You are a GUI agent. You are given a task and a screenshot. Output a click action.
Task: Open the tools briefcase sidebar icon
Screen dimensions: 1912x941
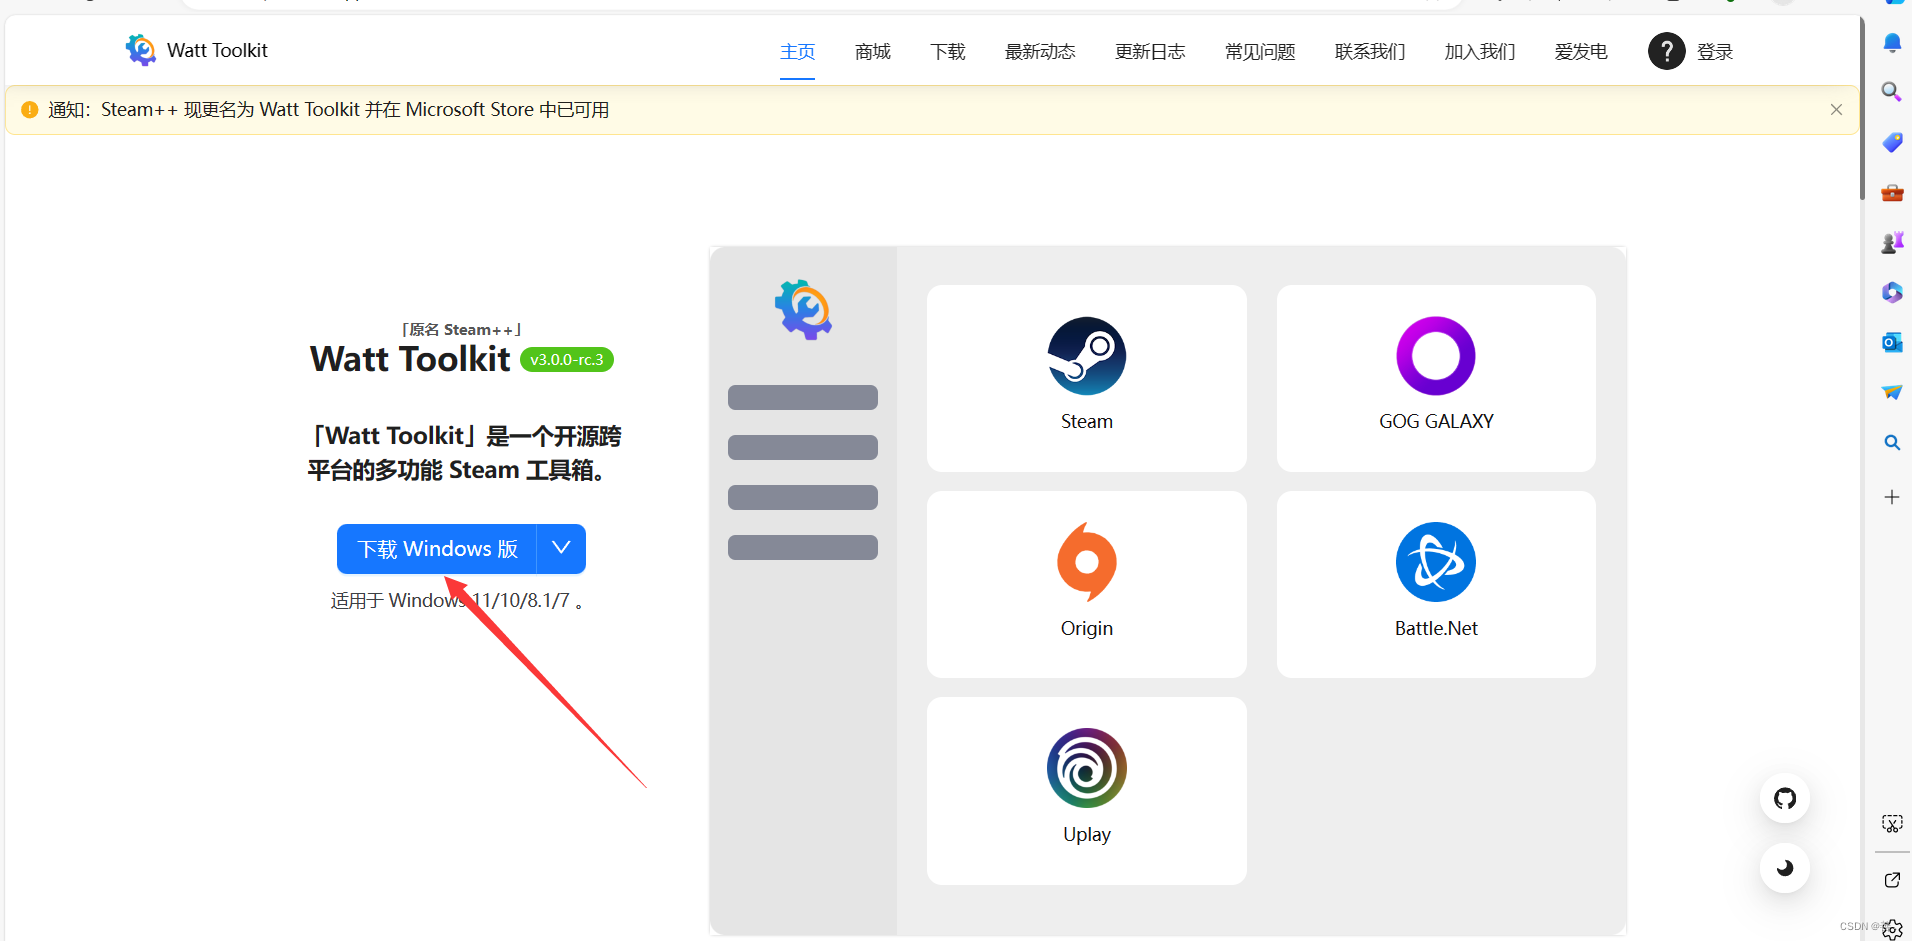tap(1892, 193)
